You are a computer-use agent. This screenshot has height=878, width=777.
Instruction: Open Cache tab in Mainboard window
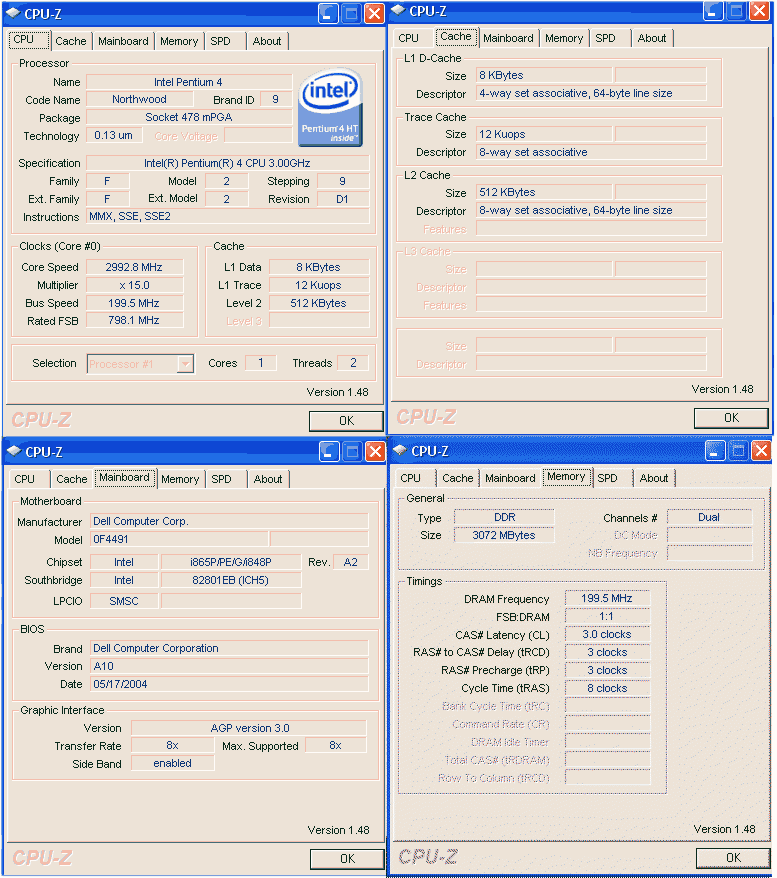[x=72, y=479]
